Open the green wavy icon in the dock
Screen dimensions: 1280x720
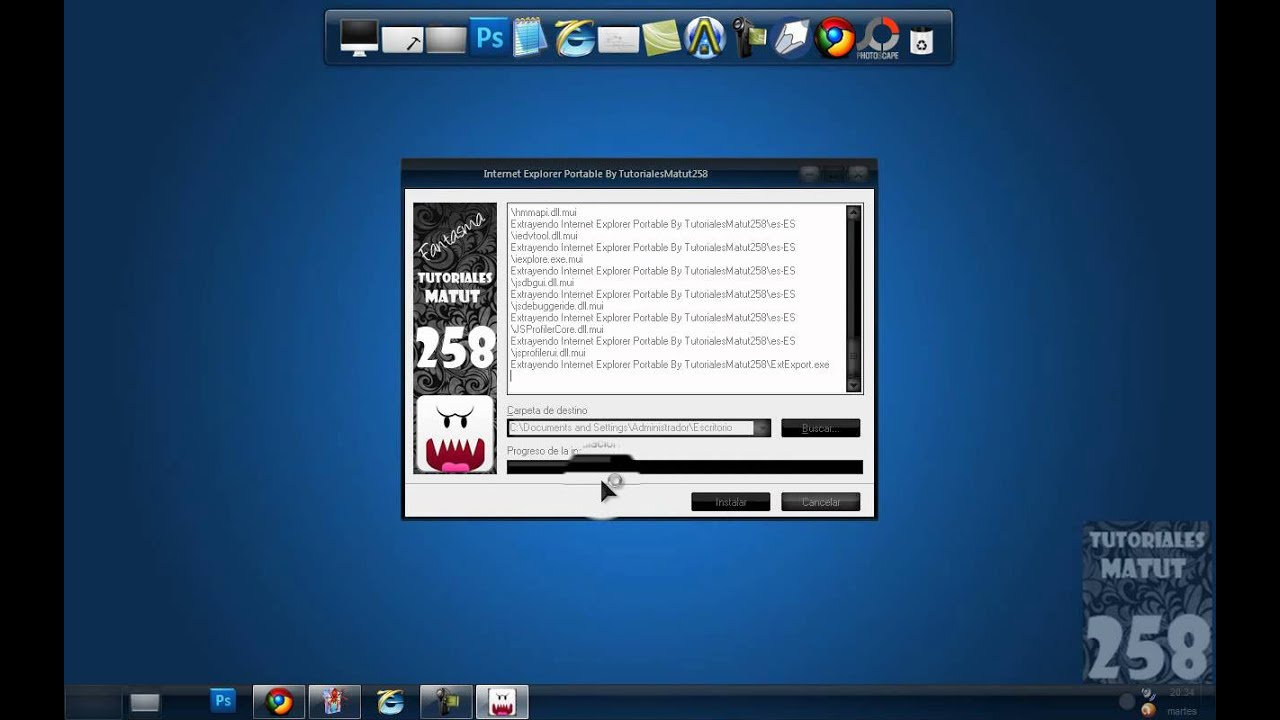(x=661, y=39)
